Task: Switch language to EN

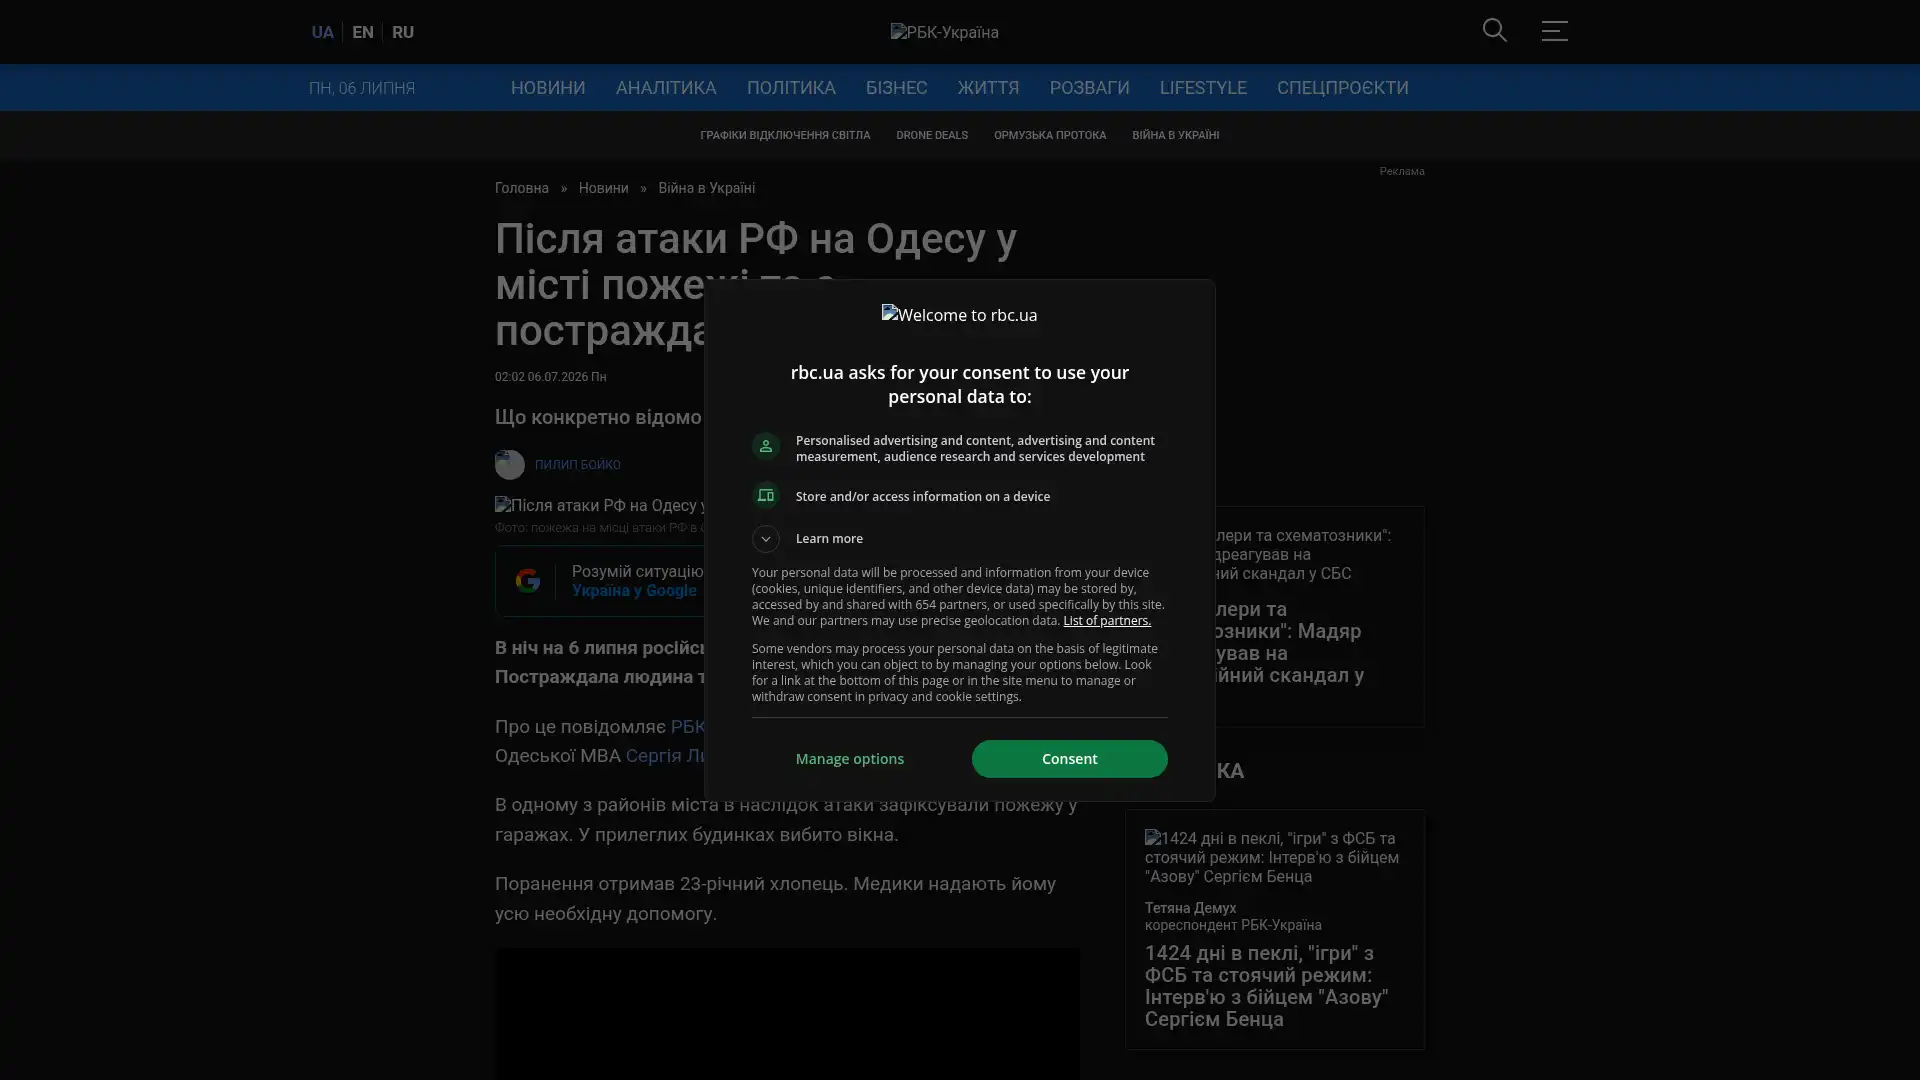Action: tap(363, 32)
